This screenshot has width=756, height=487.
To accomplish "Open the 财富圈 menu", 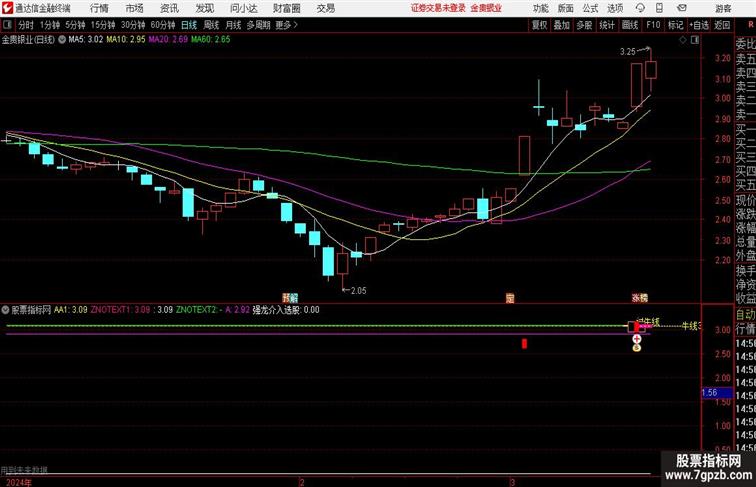I will point(286,8).
